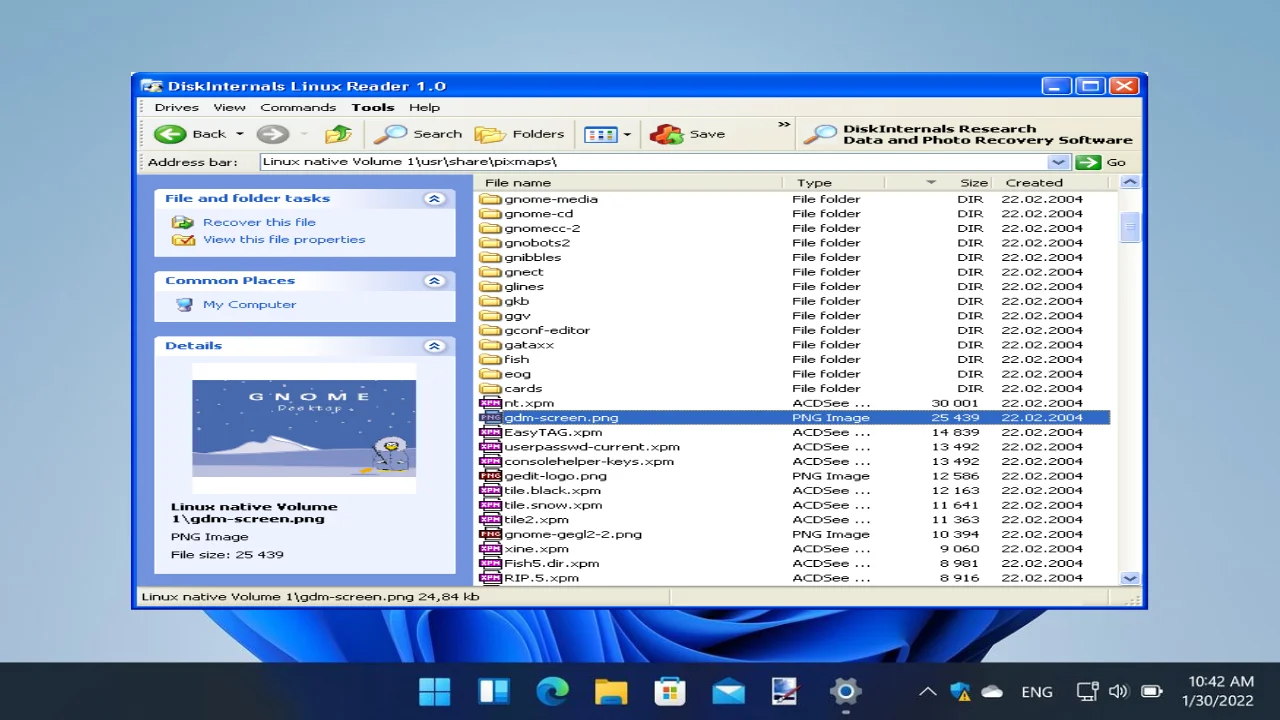This screenshot has height=720, width=1280.
Task: Collapse the File and folder tasks panel
Action: (434, 199)
